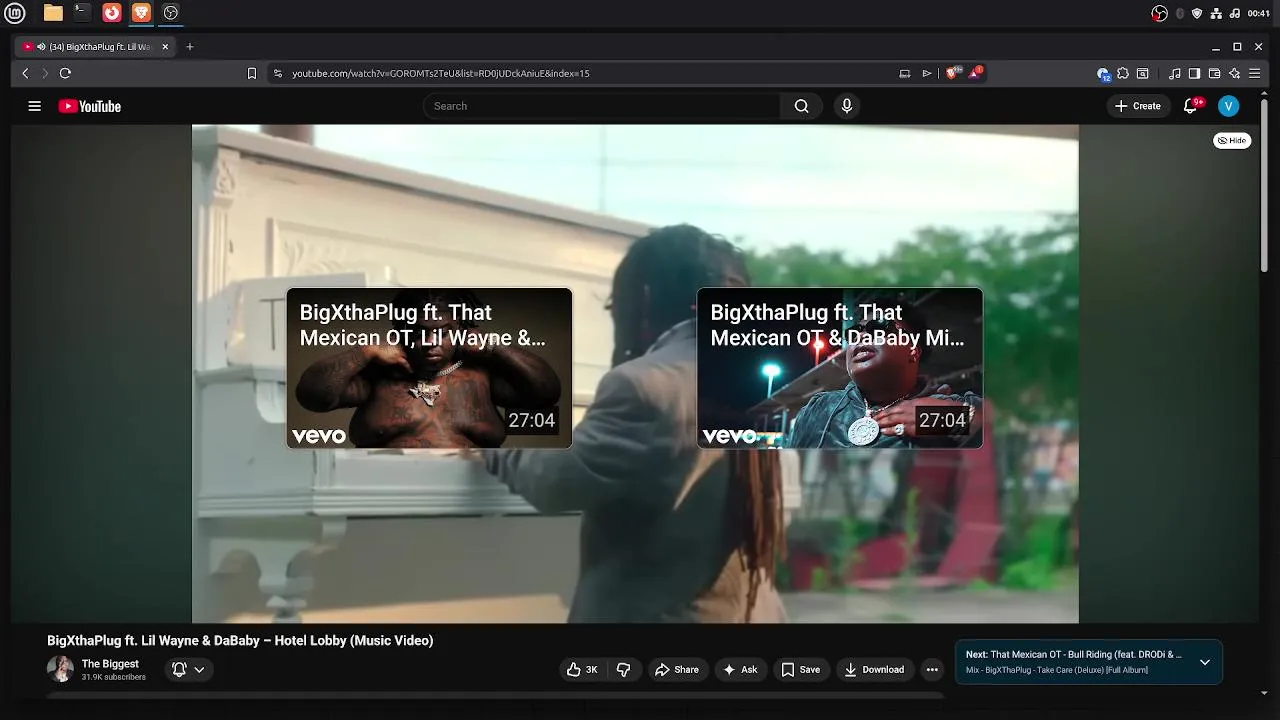Select the BigXthaPlug YouTube browser tab

click(x=97, y=47)
